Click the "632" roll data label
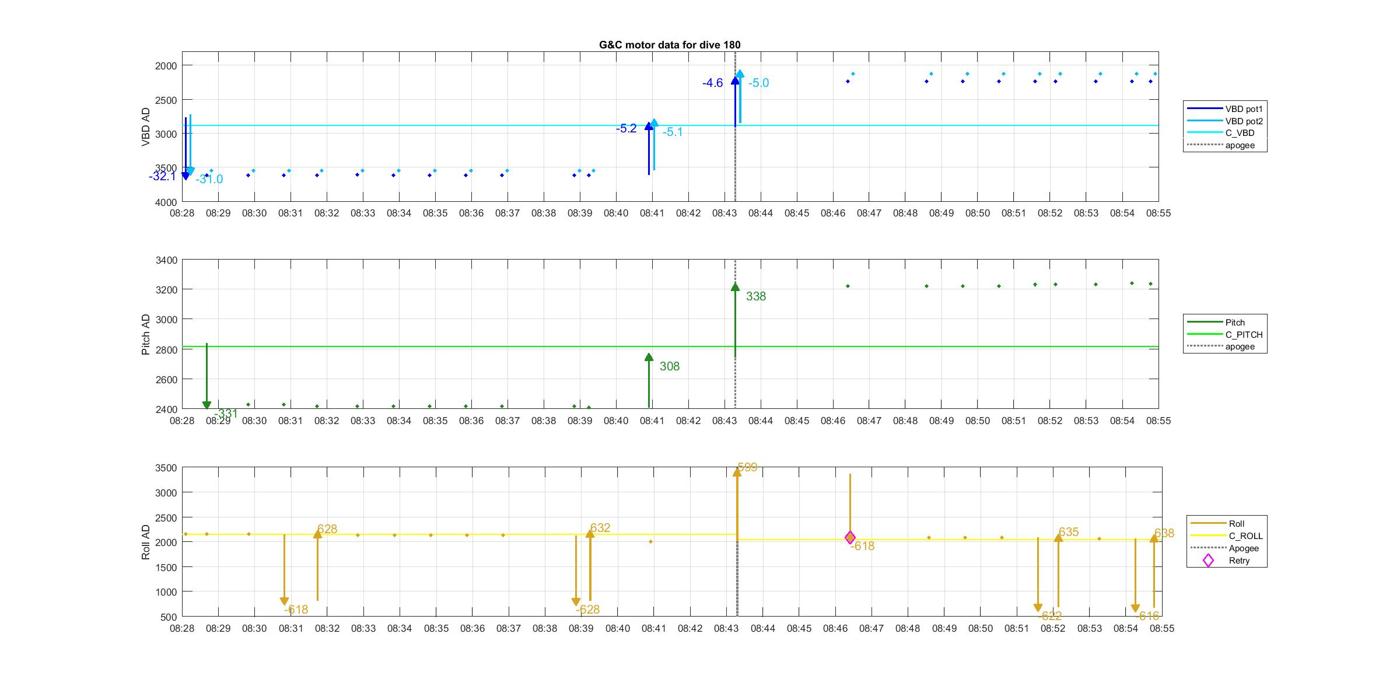 click(600, 528)
